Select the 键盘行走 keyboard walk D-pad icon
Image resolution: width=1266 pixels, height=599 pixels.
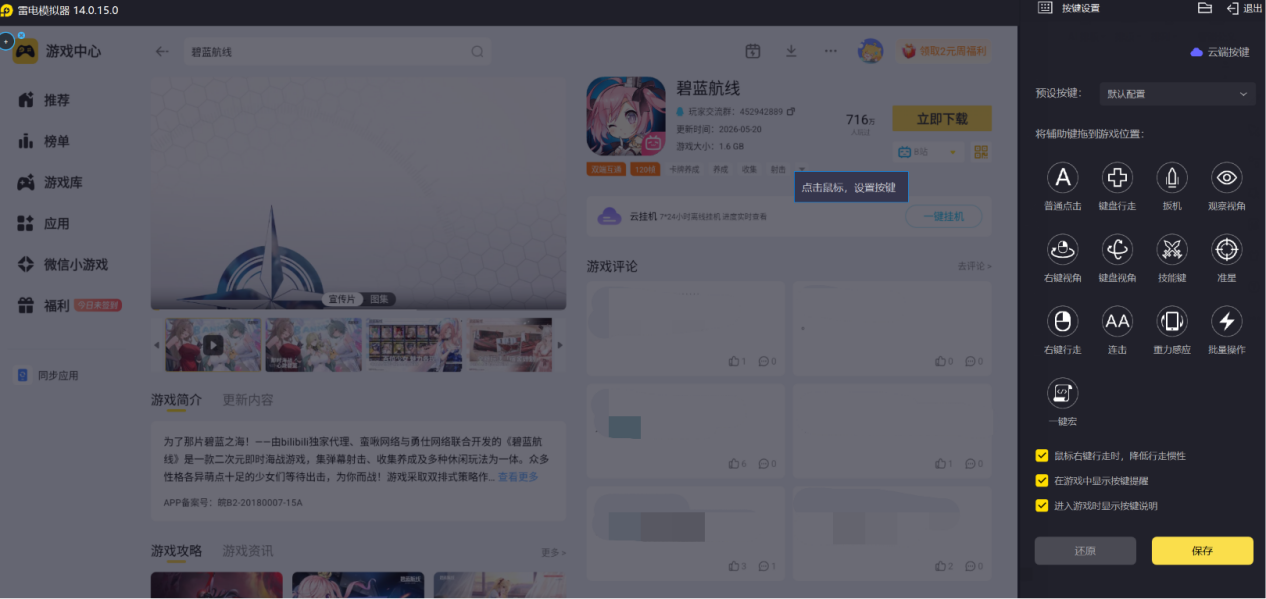point(1117,178)
